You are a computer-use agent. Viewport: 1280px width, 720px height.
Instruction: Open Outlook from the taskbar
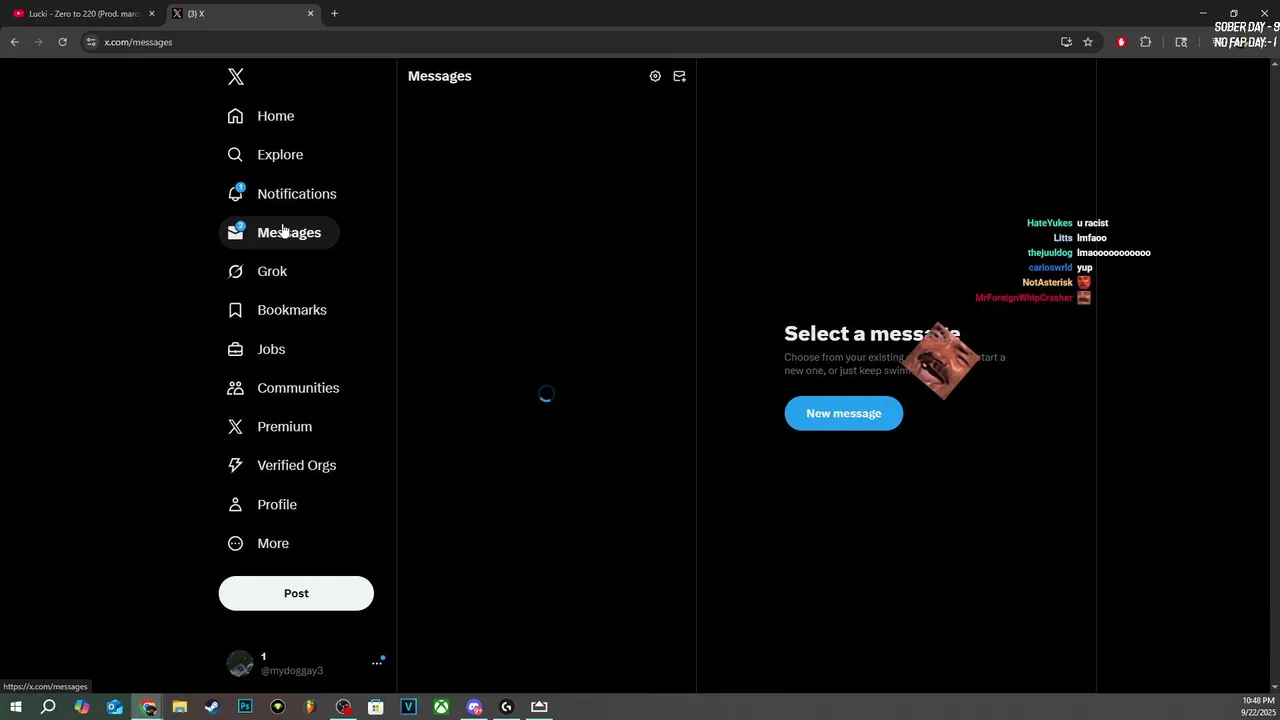(x=114, y=707)
